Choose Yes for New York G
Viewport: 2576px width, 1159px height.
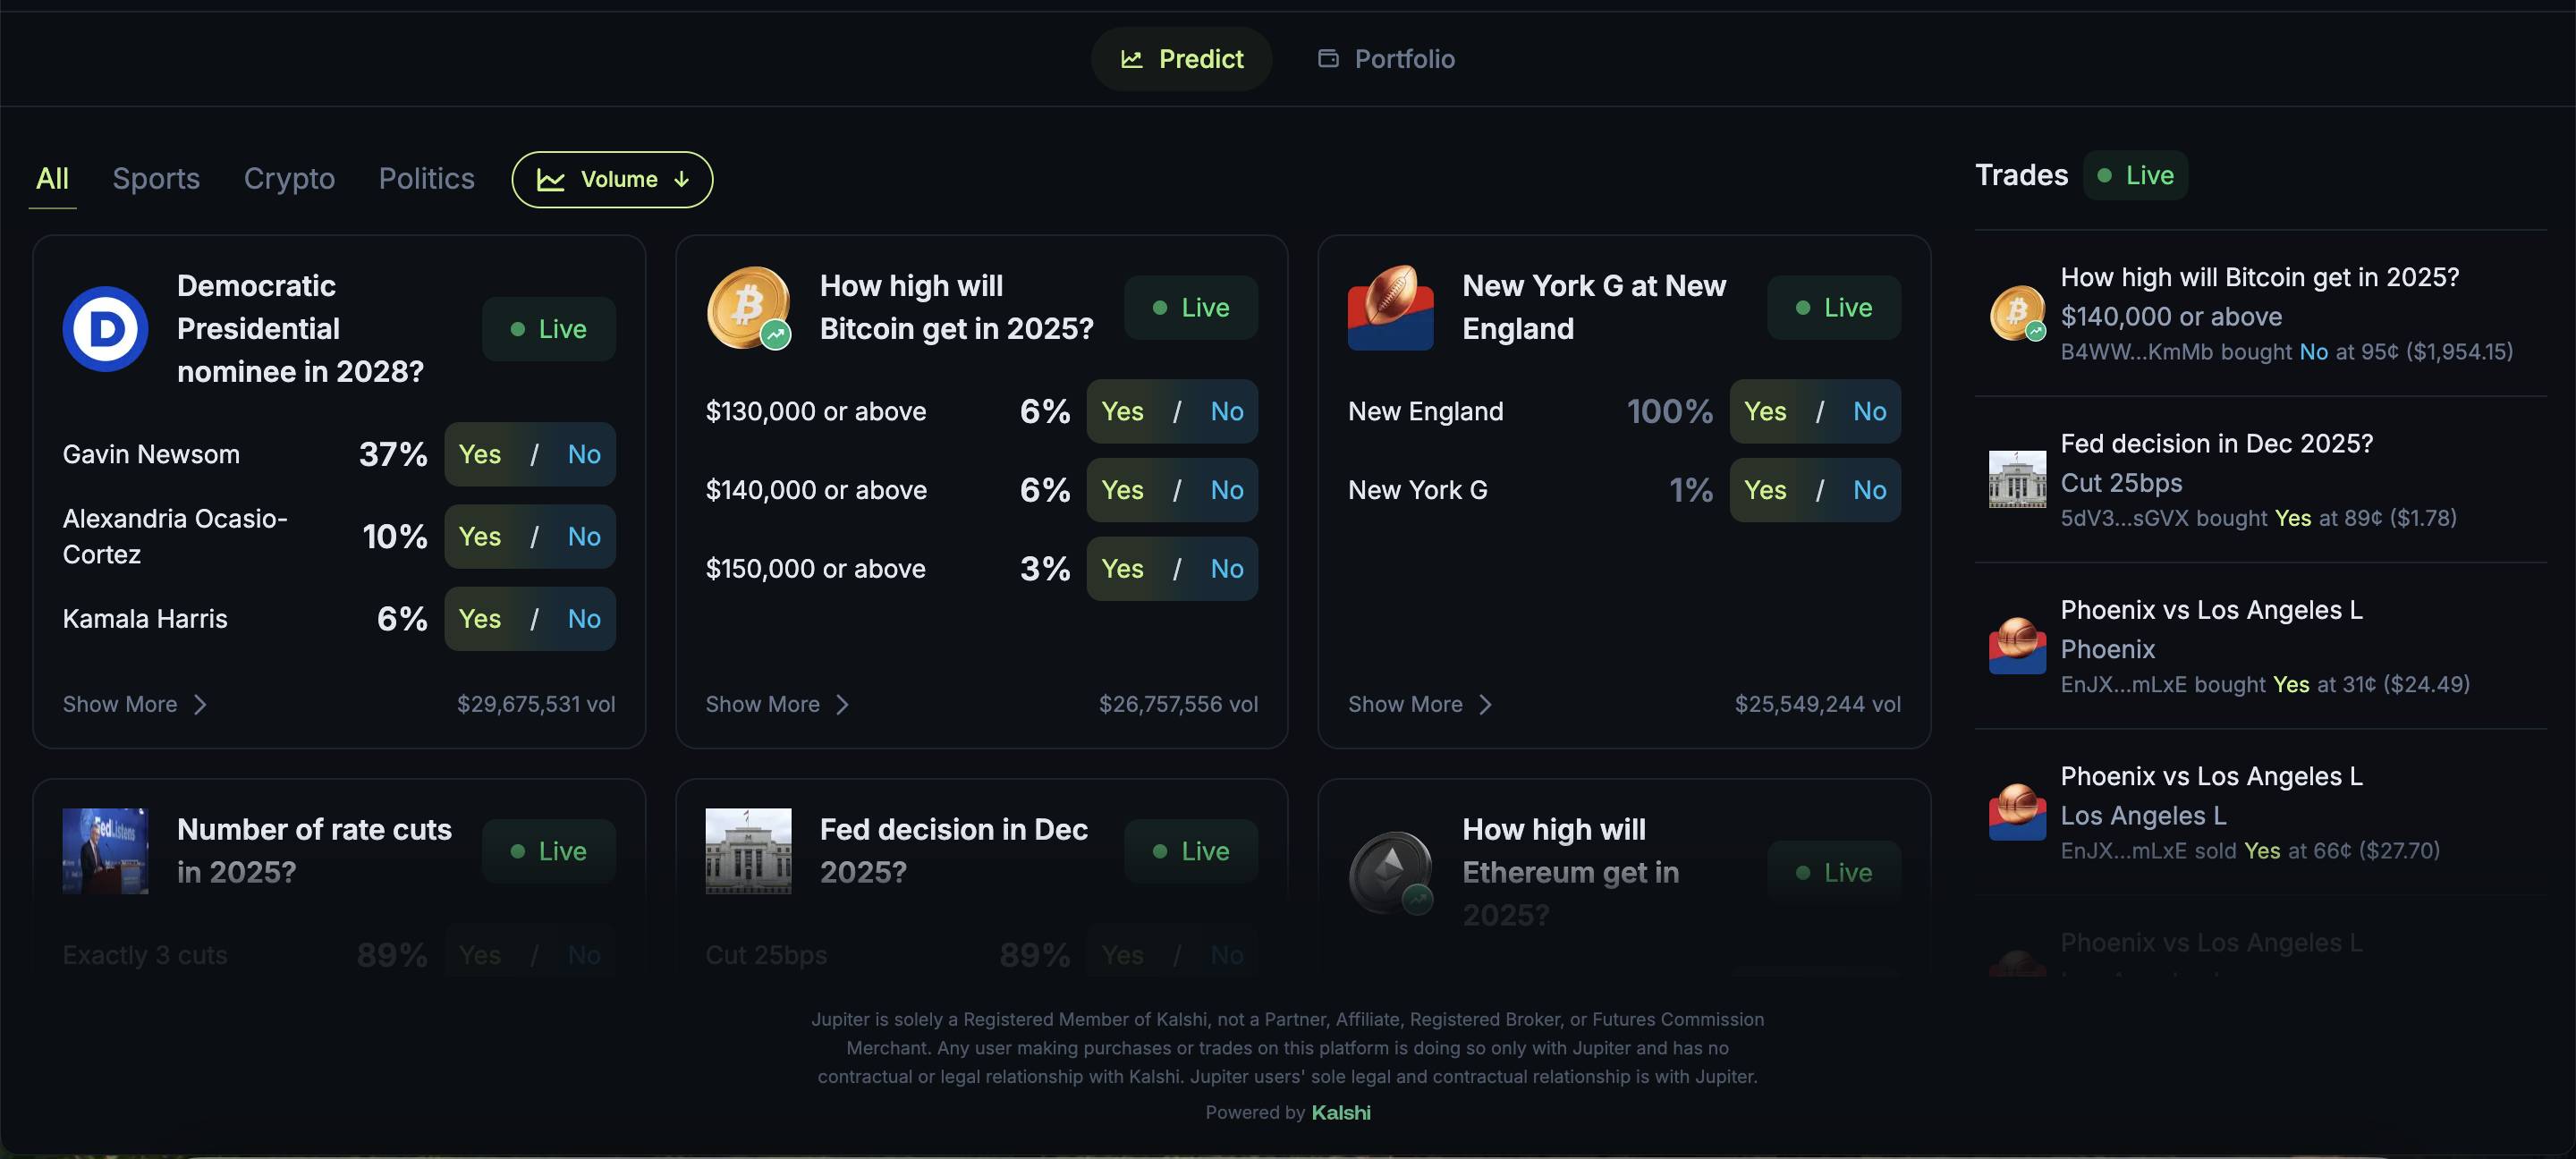pyautogui.click(x=1765, y=490)
